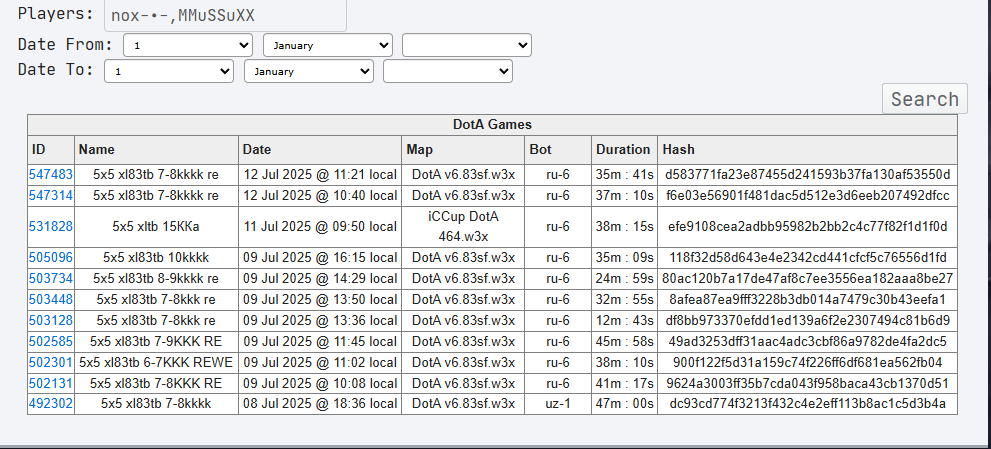The width and height of the screenshot is (991, 449).
Task: Click hash starting with df8bb973370e
Action: [x=808, y=320]
